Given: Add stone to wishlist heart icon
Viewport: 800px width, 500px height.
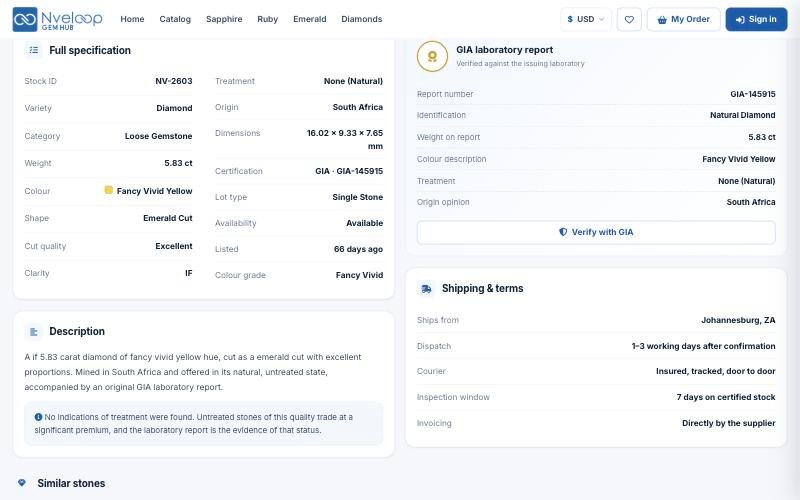Looking at the screenshot, I should [629, 19].
